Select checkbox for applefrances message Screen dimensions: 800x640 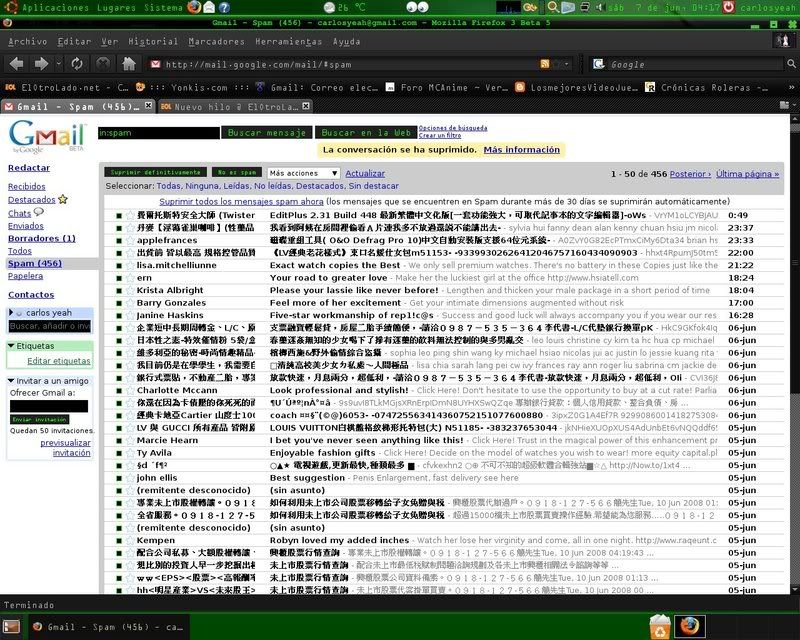[118, 240]
